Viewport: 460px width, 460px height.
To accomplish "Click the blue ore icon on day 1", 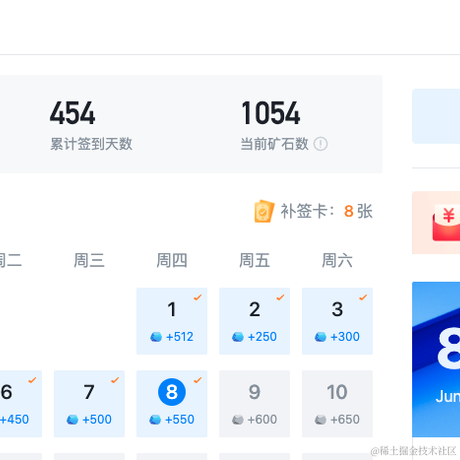I will [x=156, y=337].
